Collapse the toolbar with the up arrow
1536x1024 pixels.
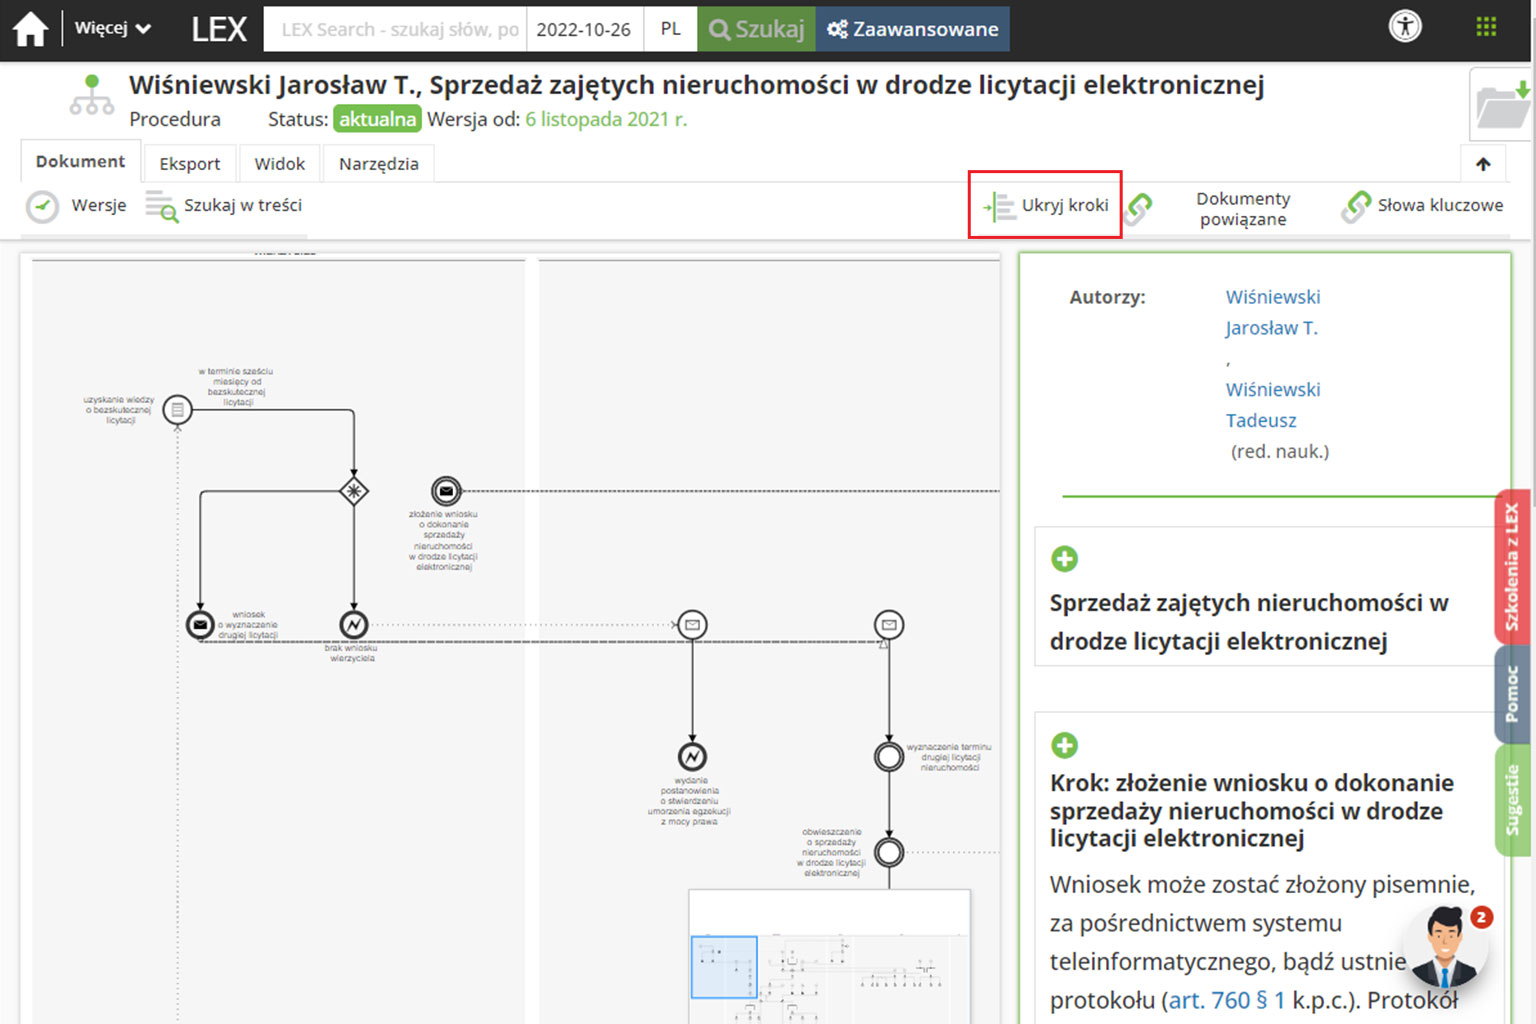coord(1483,164)
